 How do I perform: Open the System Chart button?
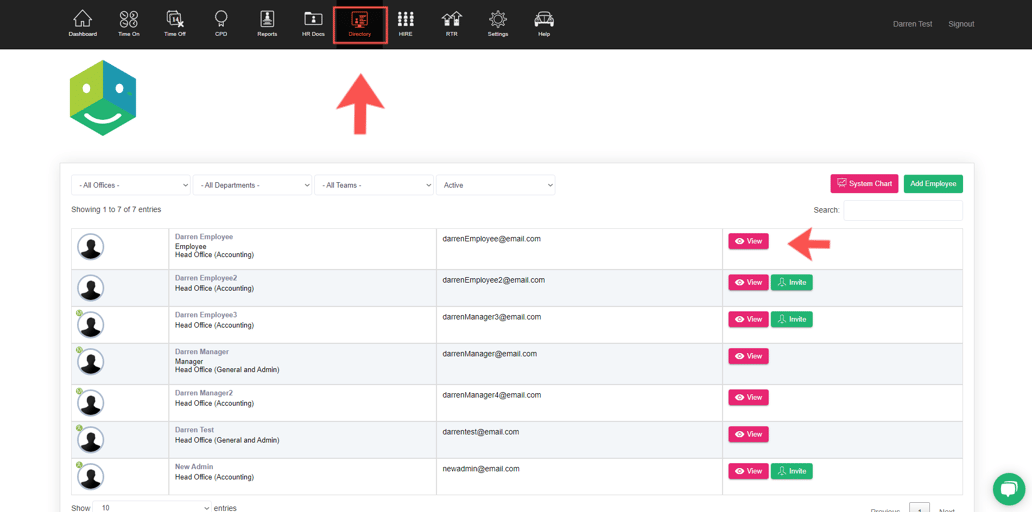(864, 184)
